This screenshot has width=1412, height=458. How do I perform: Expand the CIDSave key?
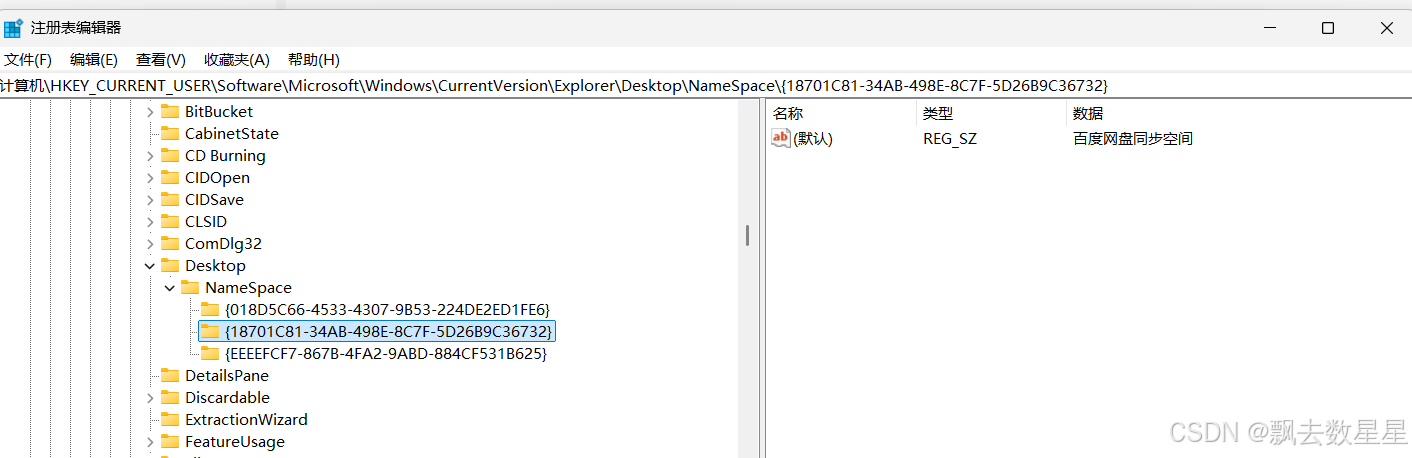pyautogui.click(x=150, y=200)
